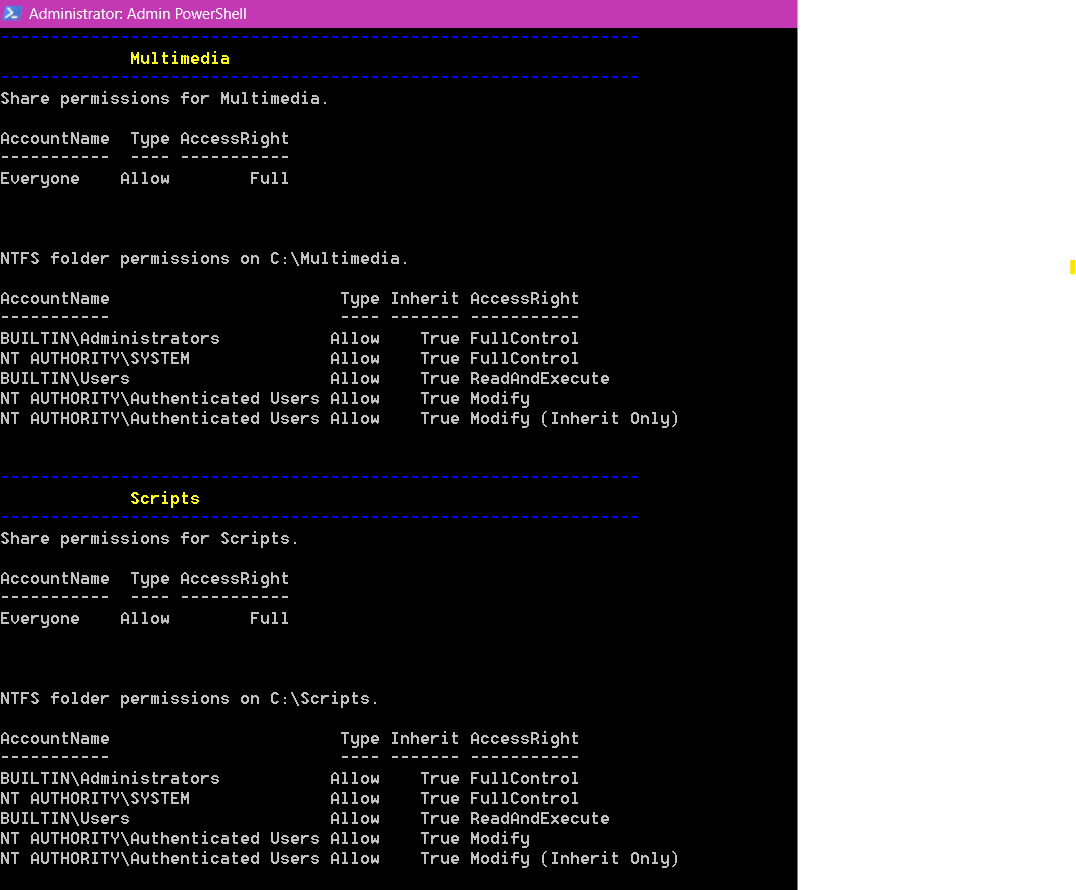Click 'ReadAndExecute' in the C:\Multimedia table
Image resolution: width=1076 pixels, height=890 pixels.
coord(539,378)
